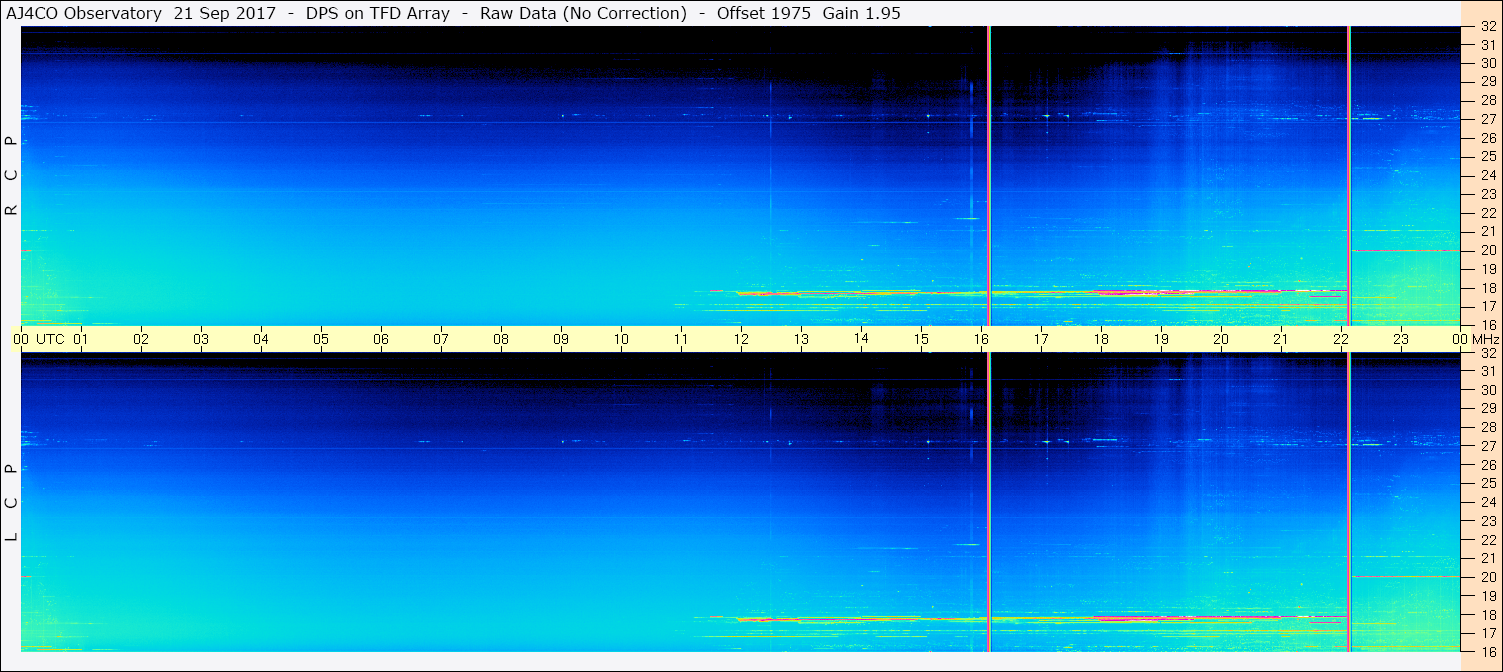The height and width of the screenshot is (672, 1503).
Task: Click the 32 MHz tick label of RCP panel
Action: 1488,27
